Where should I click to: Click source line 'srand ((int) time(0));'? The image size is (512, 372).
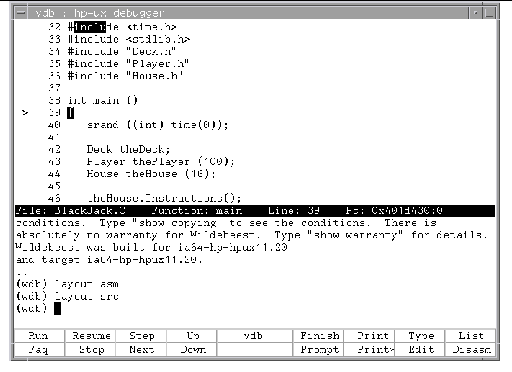pyautogui.click(x=157, y=125)
